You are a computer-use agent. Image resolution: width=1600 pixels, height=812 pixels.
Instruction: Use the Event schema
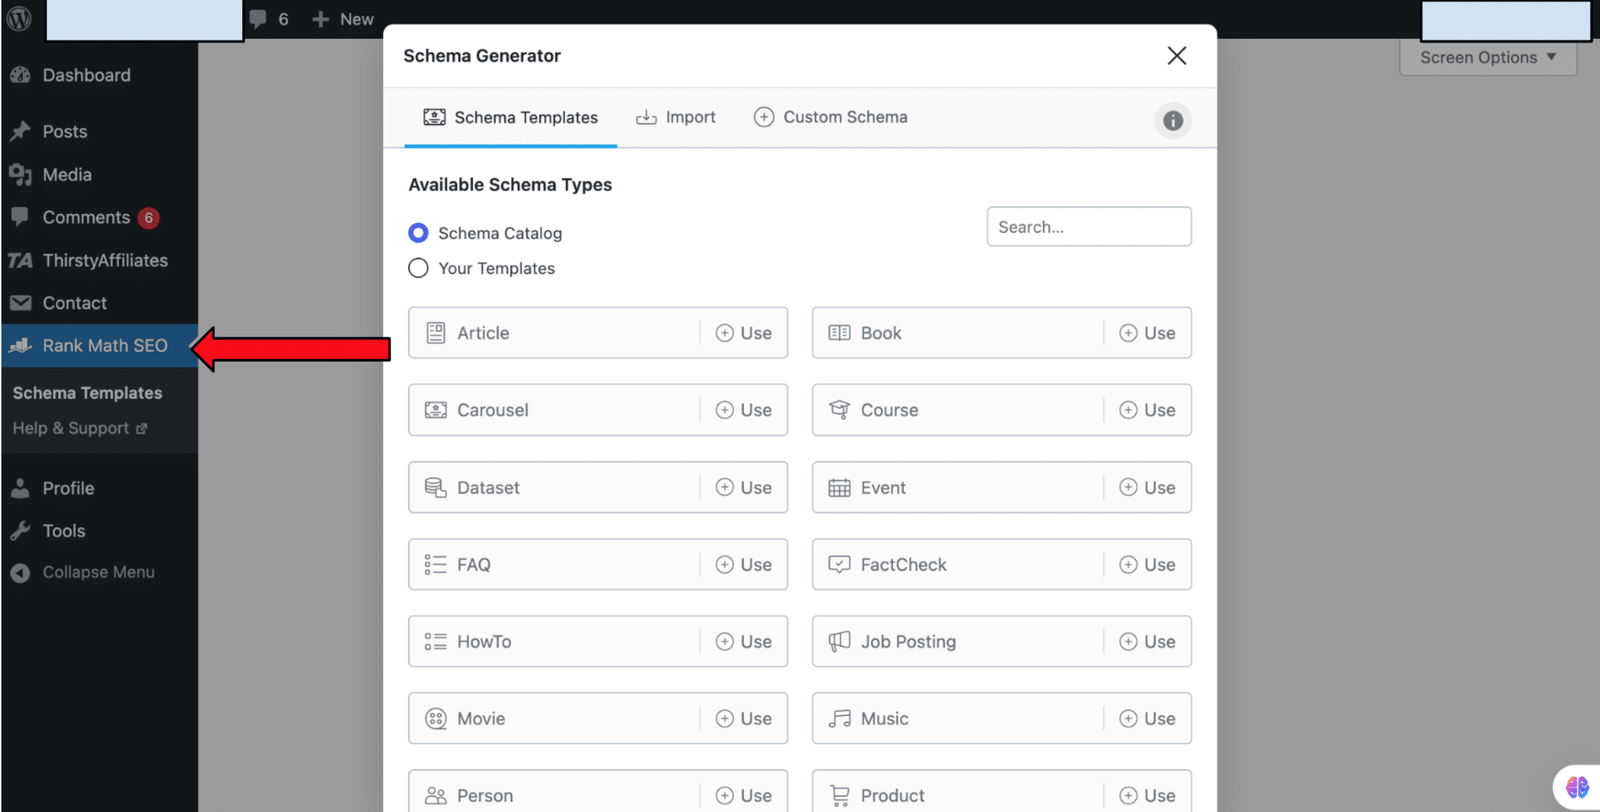pos(1147,488)
